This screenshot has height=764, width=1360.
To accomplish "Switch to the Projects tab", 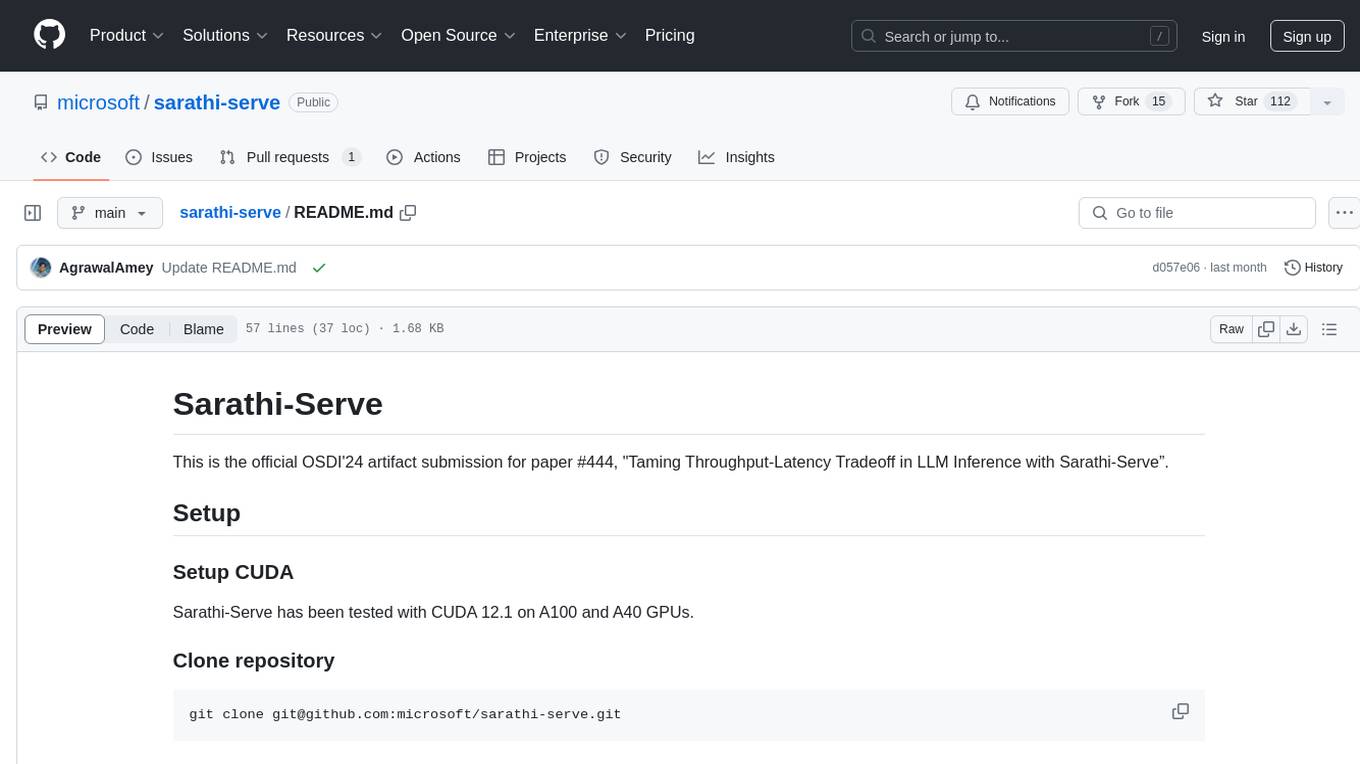I will point(527,157).
